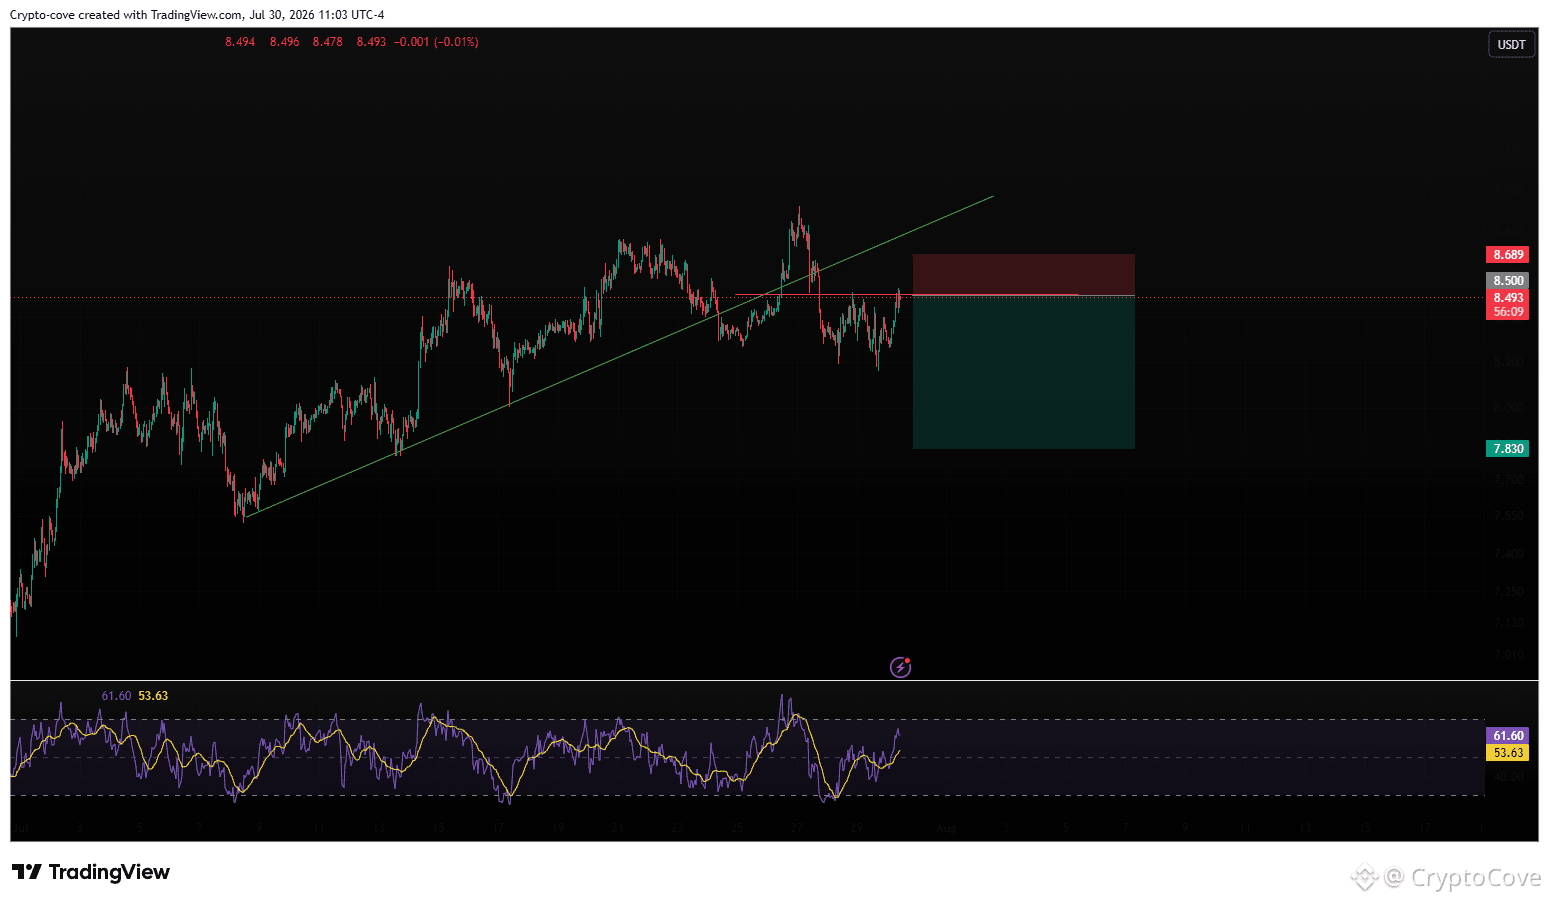The image size is (1549, 902).
Task: Click the 7.550 price scale tick
Action: 1508,516
